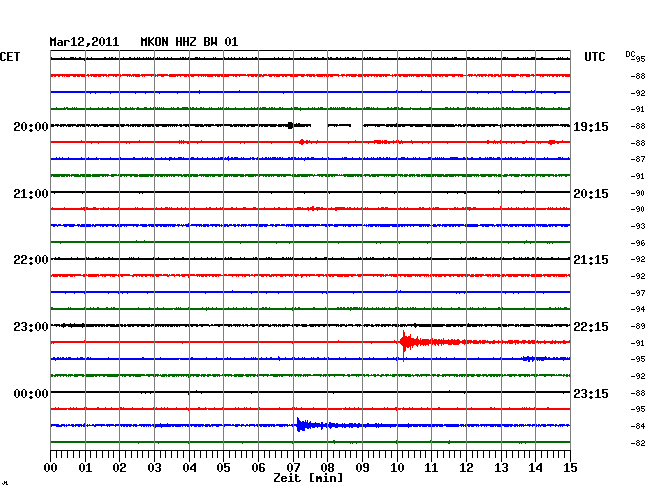Select the 20:00 CET row label
650x494 pixels.
(31, 126)
